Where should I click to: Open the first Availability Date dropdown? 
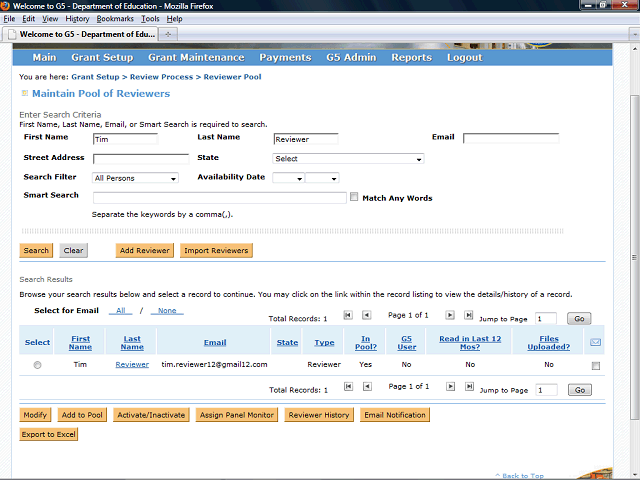[287, 178]
